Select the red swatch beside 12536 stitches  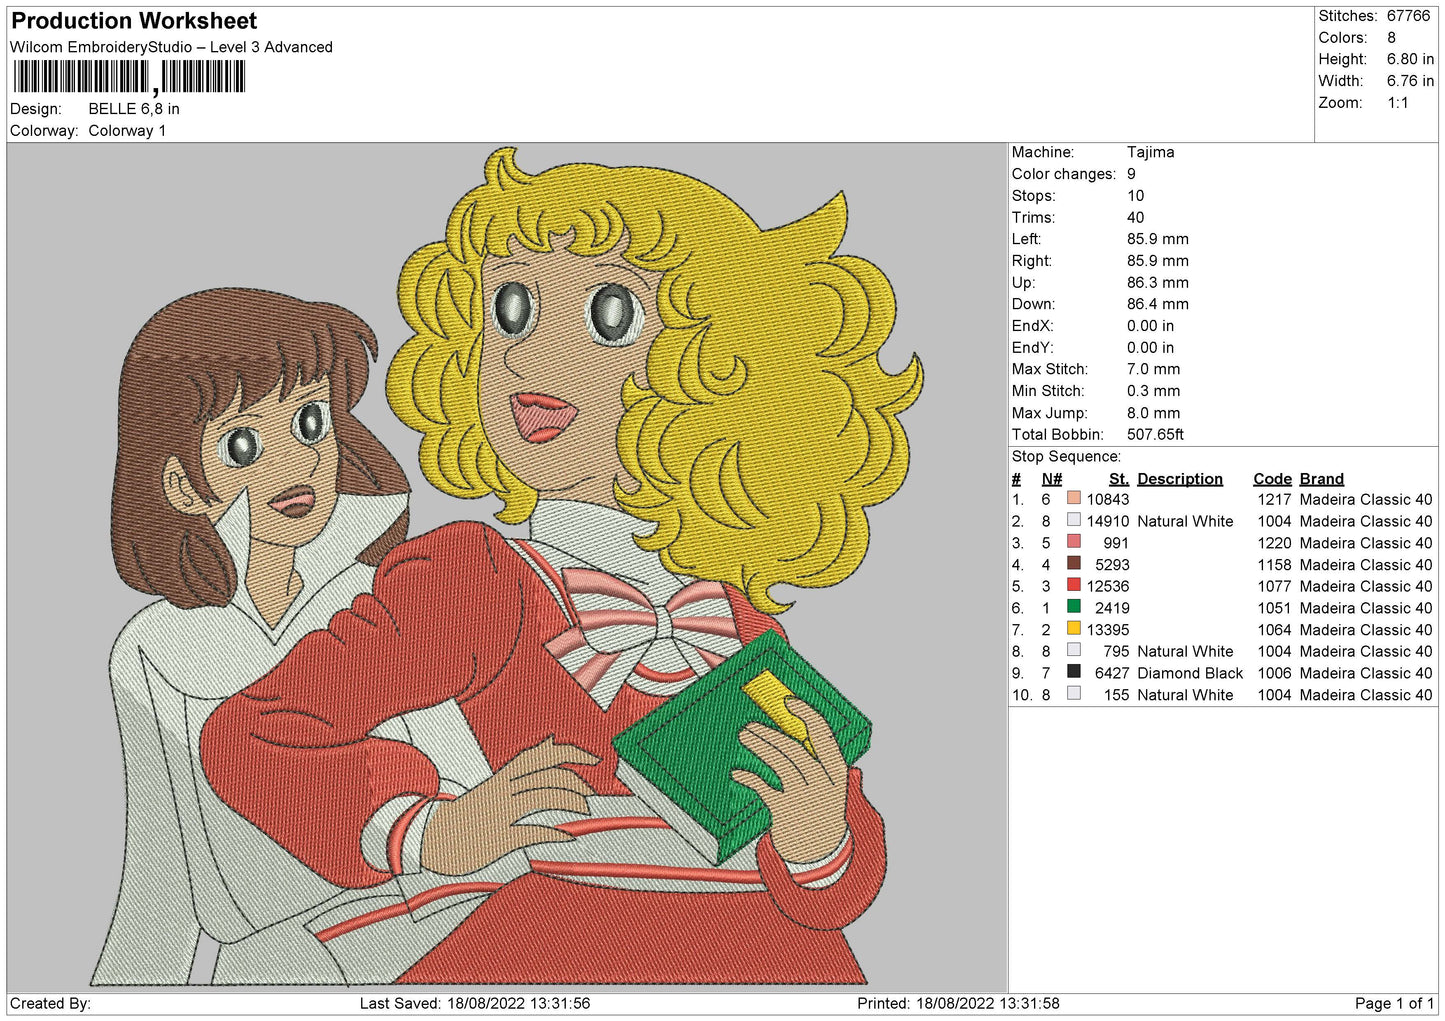[x=1073, y=585]
